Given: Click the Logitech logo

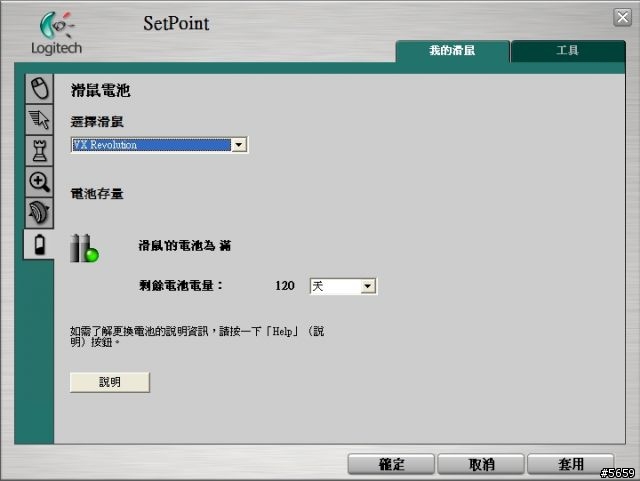Looking at the screenshot, I should point(56,33).
